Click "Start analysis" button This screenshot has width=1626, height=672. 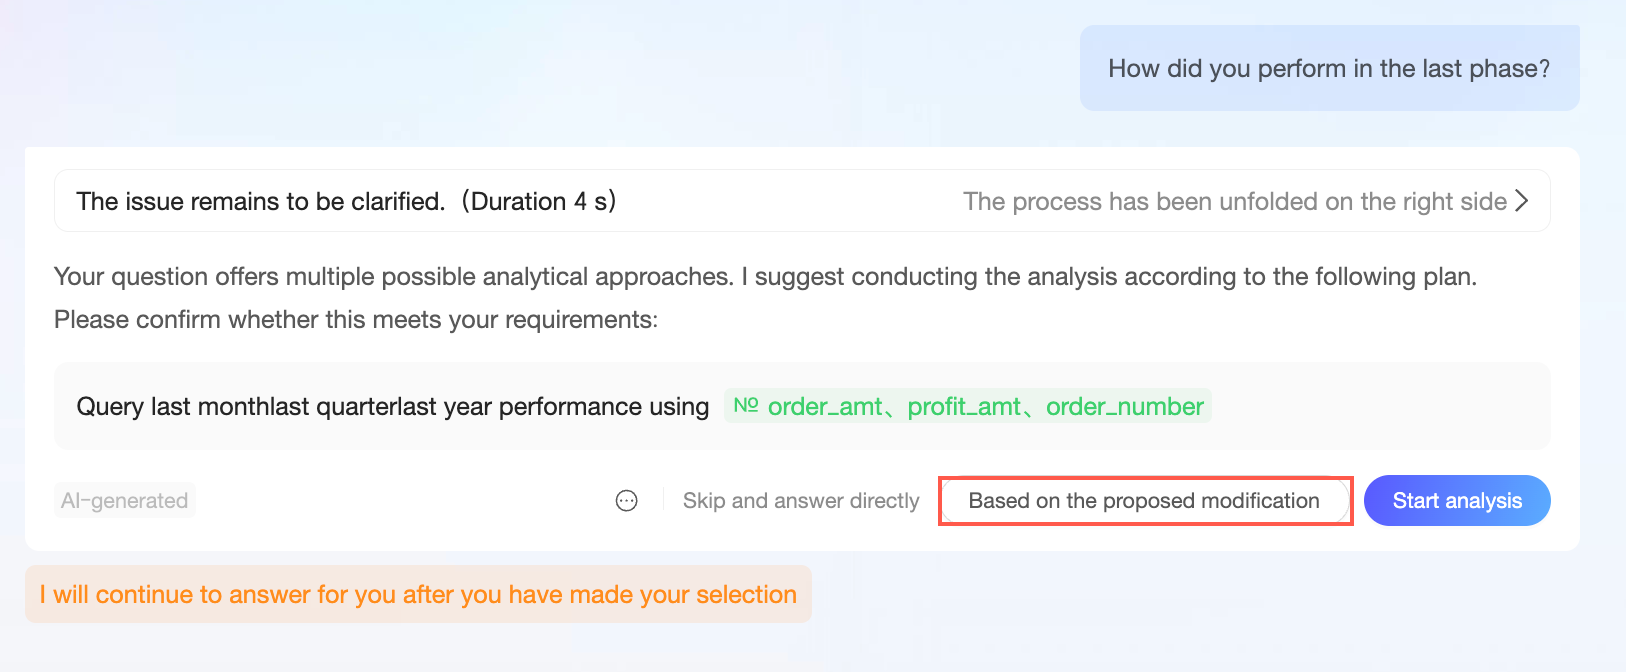(x=1456, y=501)
